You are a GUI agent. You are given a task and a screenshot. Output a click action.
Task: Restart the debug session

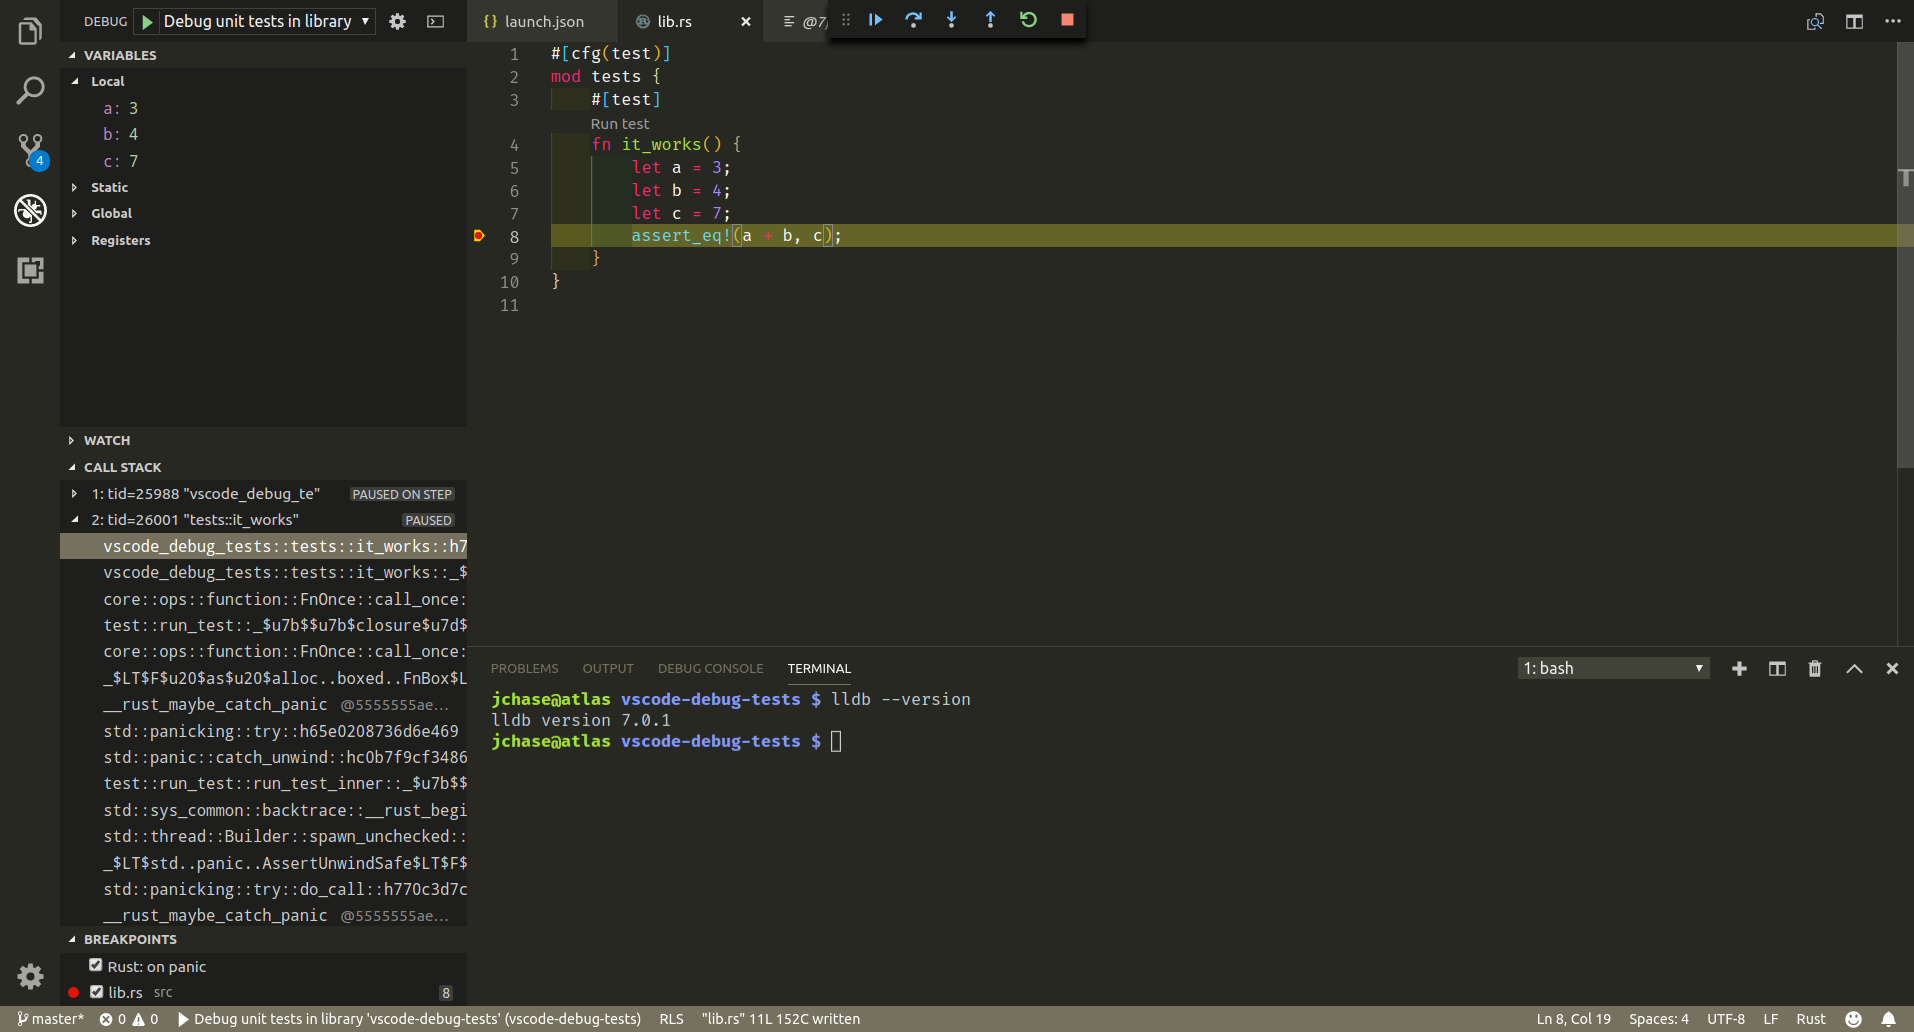pyautogui.click(x=1028, y=19)
